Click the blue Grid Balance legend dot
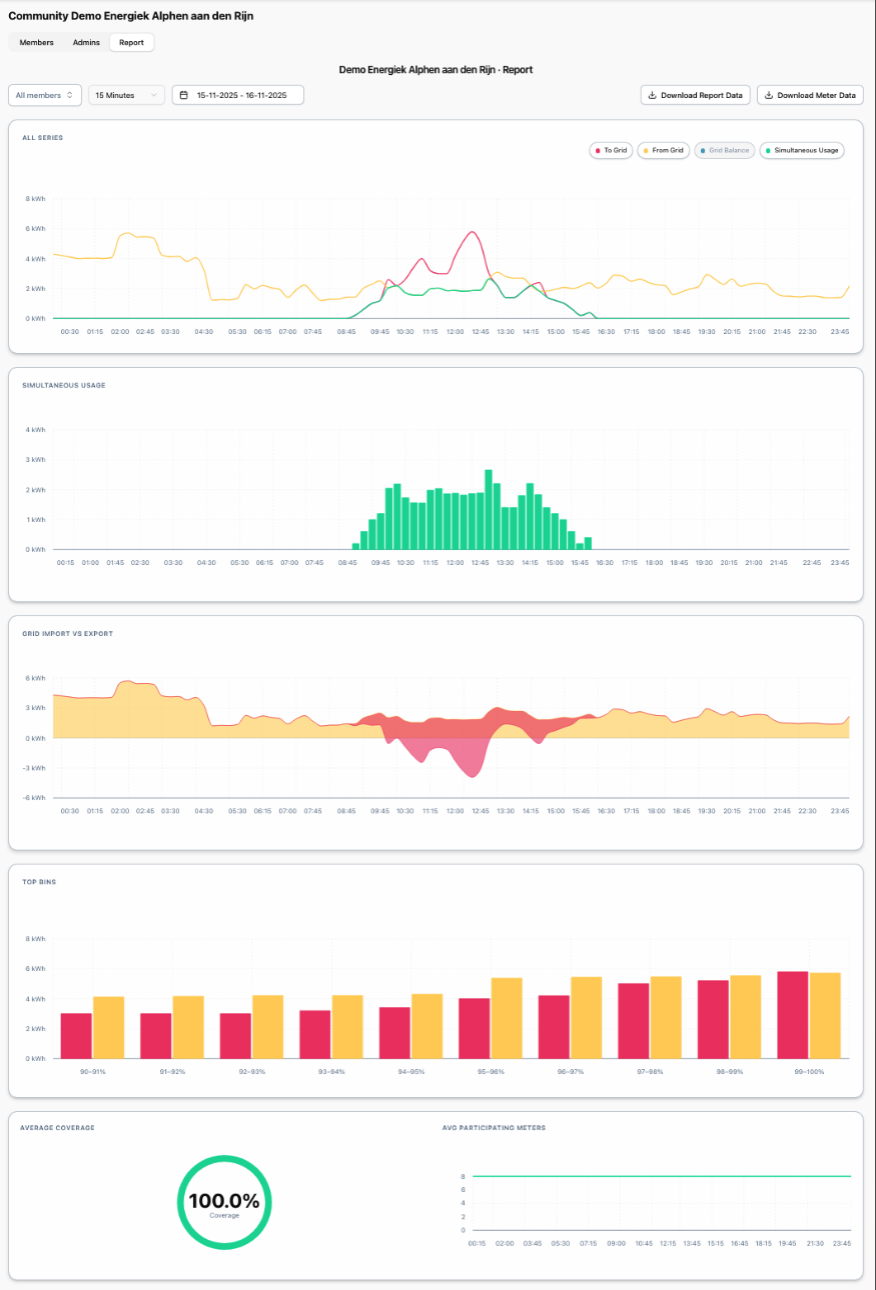 click(704, 150)
